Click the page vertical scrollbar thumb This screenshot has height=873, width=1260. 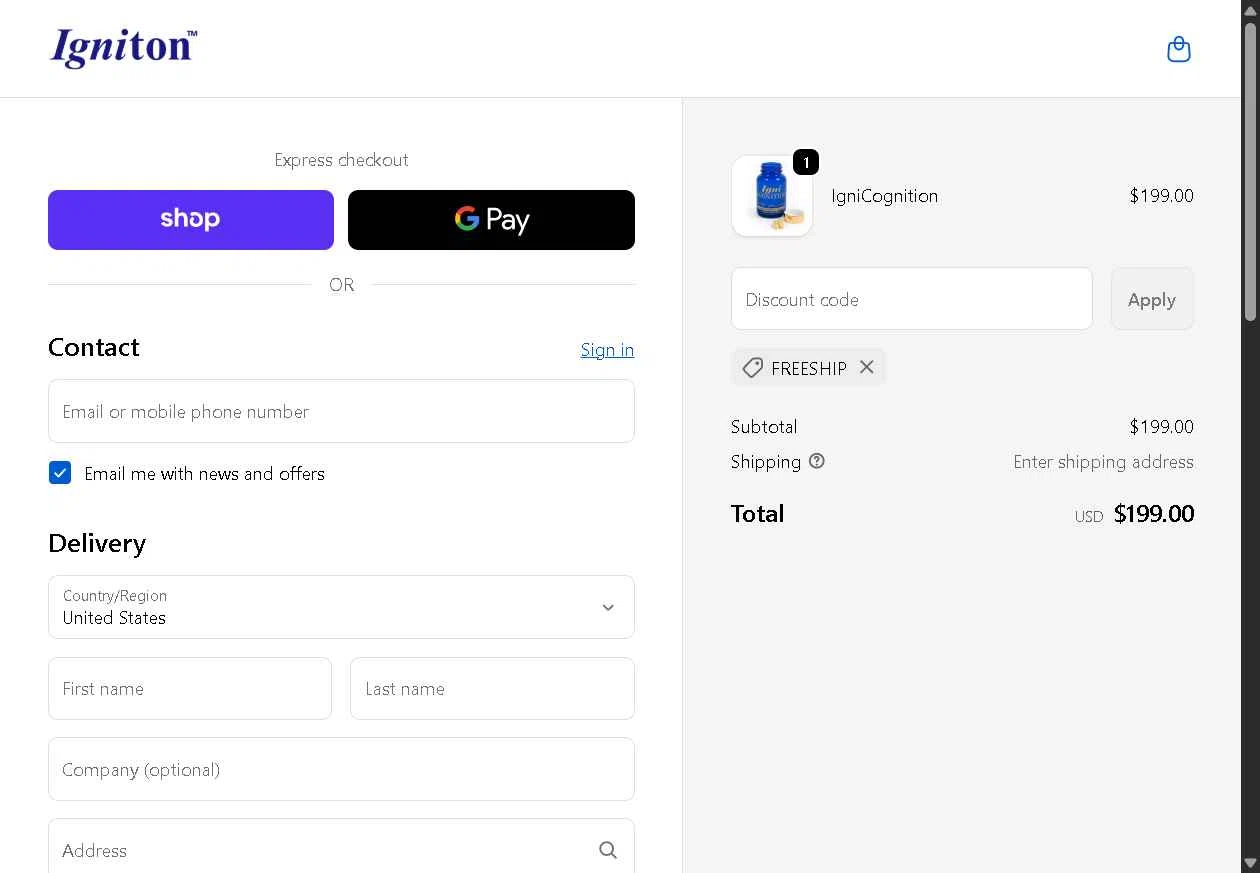[1250, 170]
